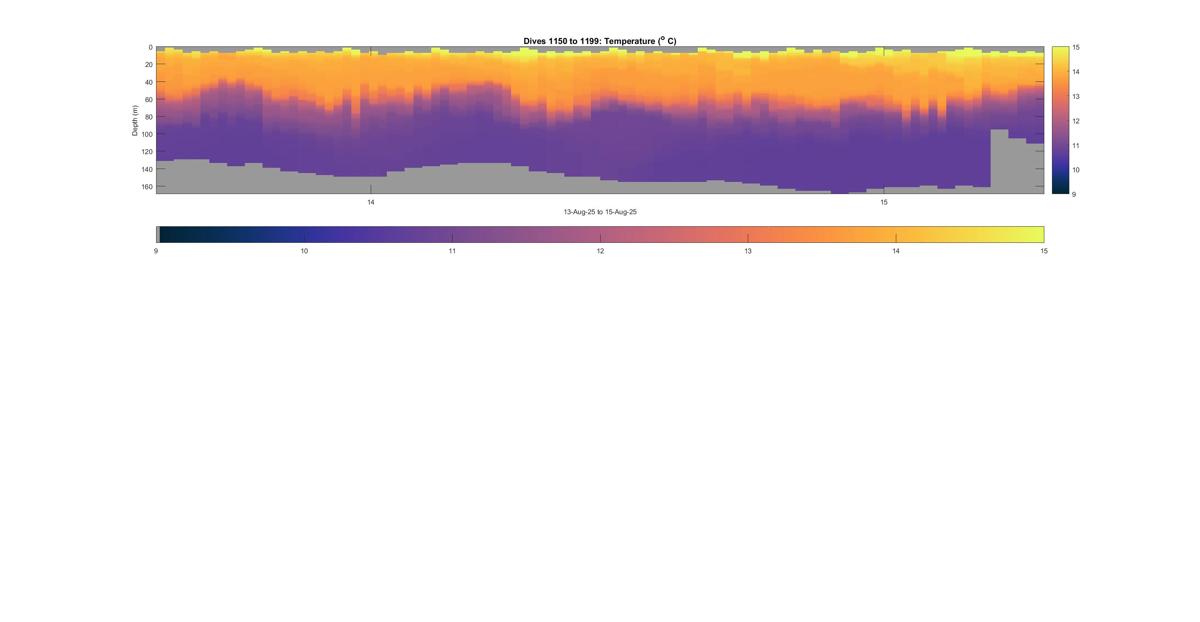Select the x-axis tick label 15
1200x622 pixels.
click(884, 202)
